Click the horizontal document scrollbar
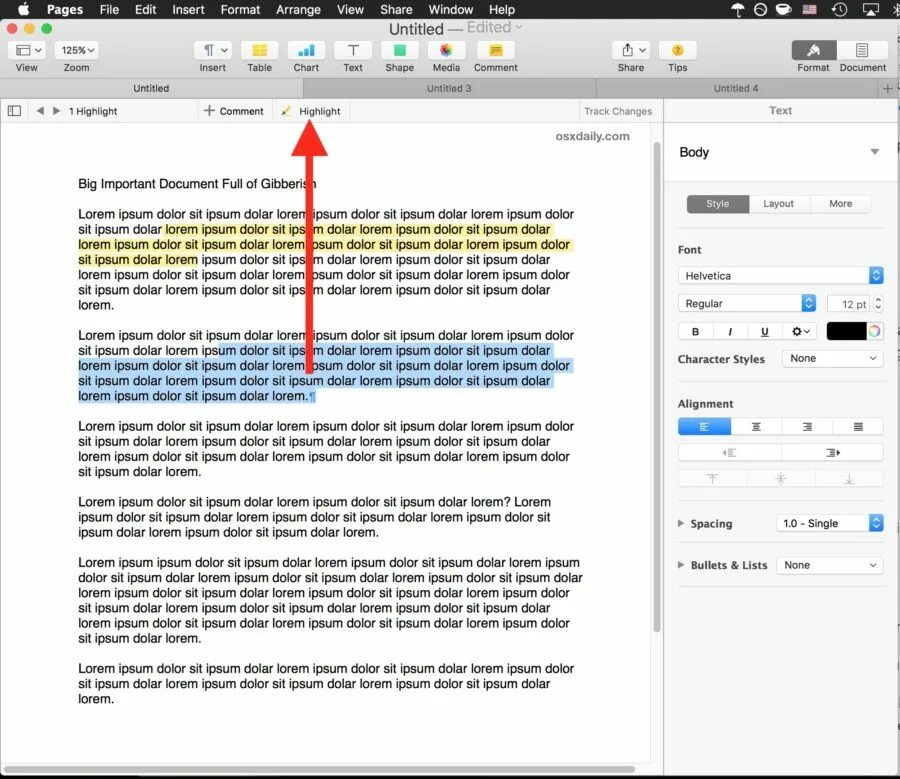Screen dimensions: 900x779 [319, 769]
